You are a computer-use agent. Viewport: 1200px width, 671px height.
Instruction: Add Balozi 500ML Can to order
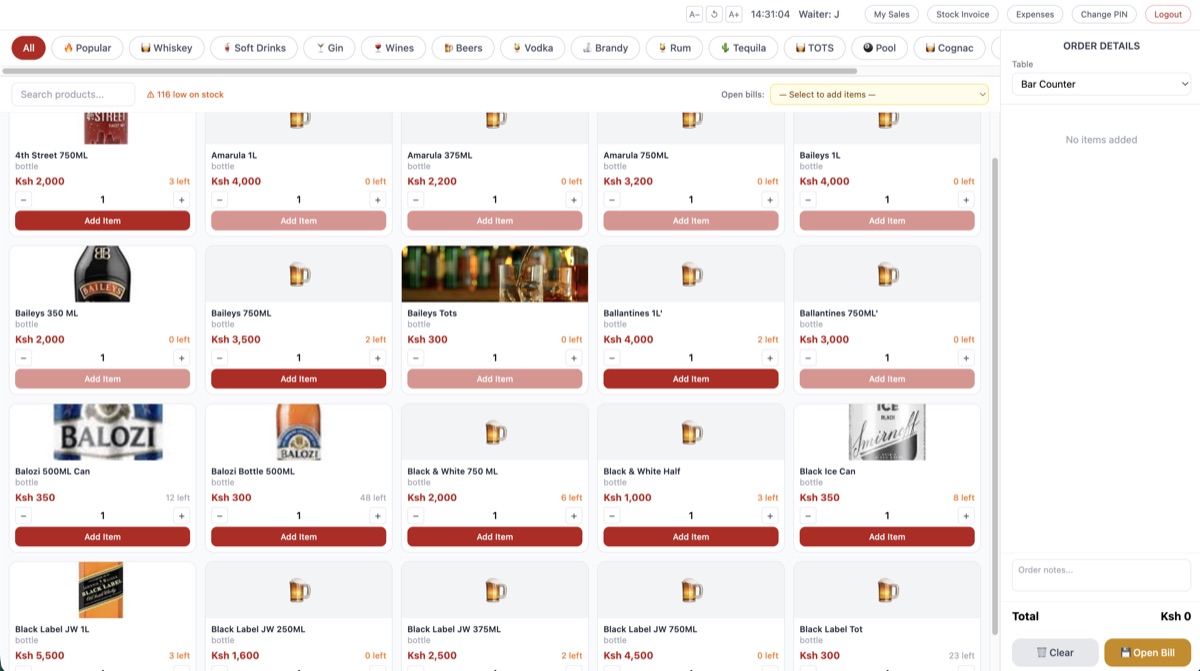click(x=102, y=537)
